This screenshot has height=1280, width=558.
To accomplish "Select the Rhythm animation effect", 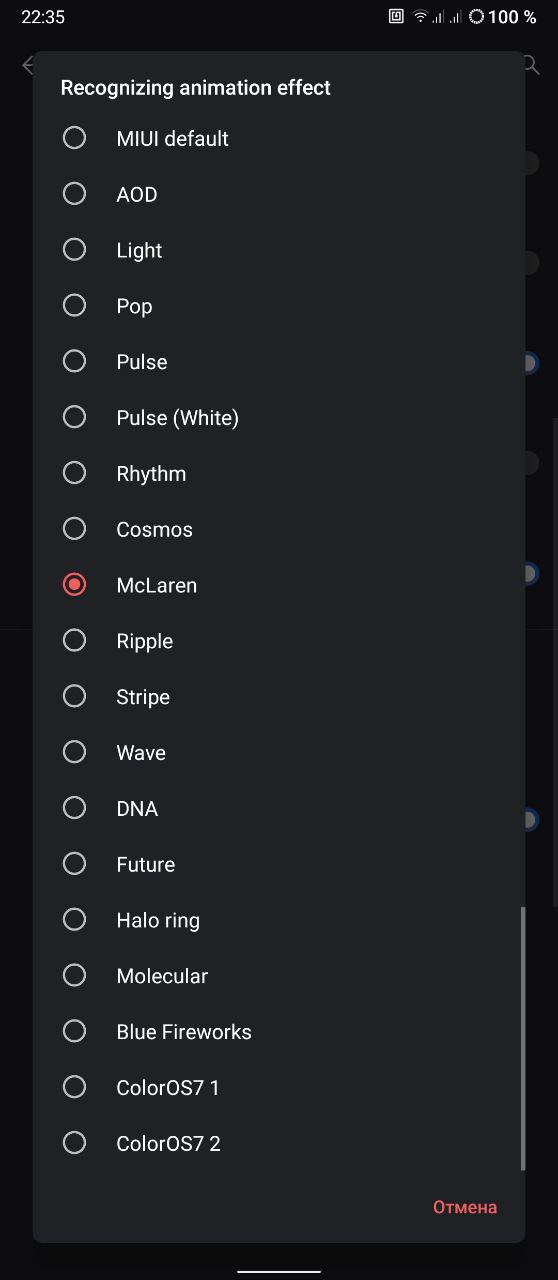I will pos(279,474).
